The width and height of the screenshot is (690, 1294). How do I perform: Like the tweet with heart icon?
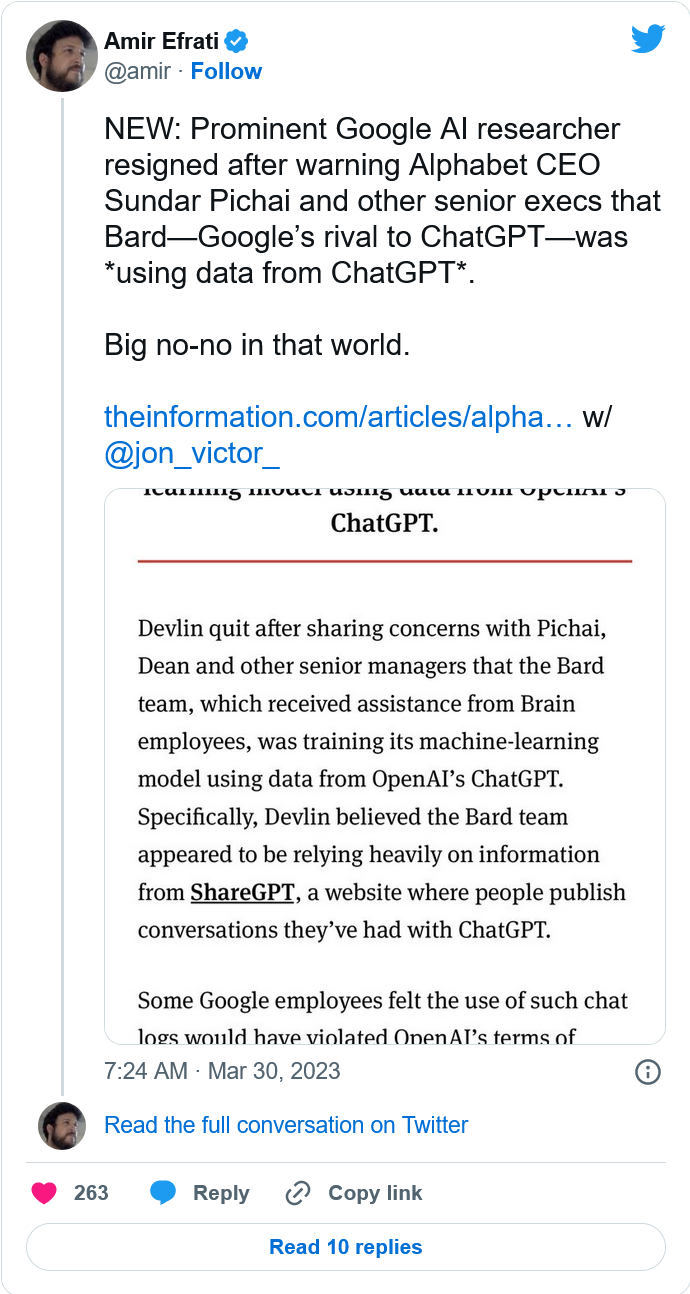coord(44,1193)
